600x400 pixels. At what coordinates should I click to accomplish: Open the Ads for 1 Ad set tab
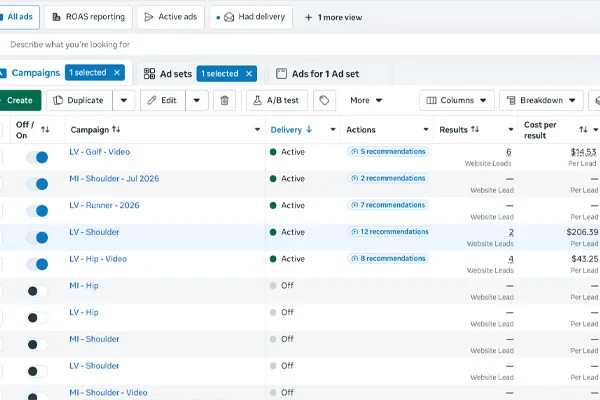click(x=318, y=73)
